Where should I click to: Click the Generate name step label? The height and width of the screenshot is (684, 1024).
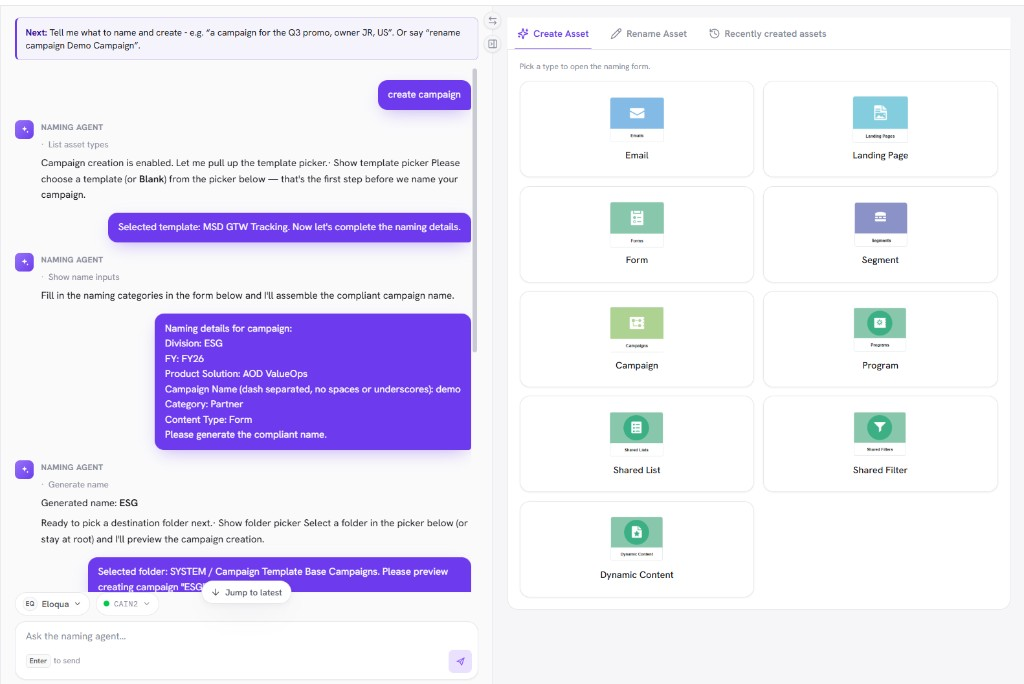click(x=78, y=485)
